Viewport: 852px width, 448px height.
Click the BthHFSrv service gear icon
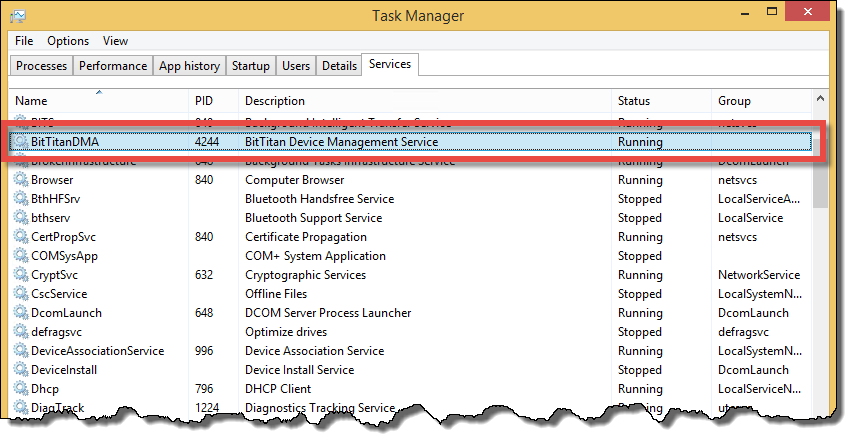click(21, 198)
